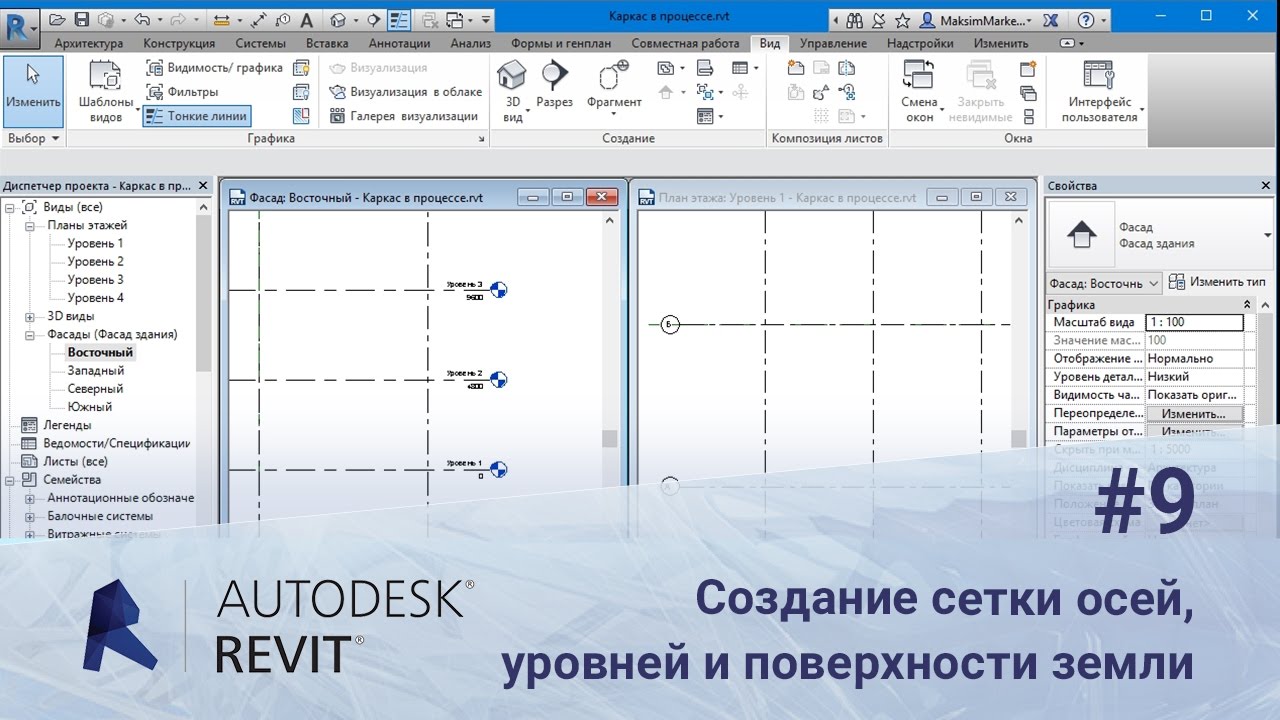Screen dimensions: 1280x720
Task: Open Интерфейс пользователя dropdown
Action: tap(1101, 90)
